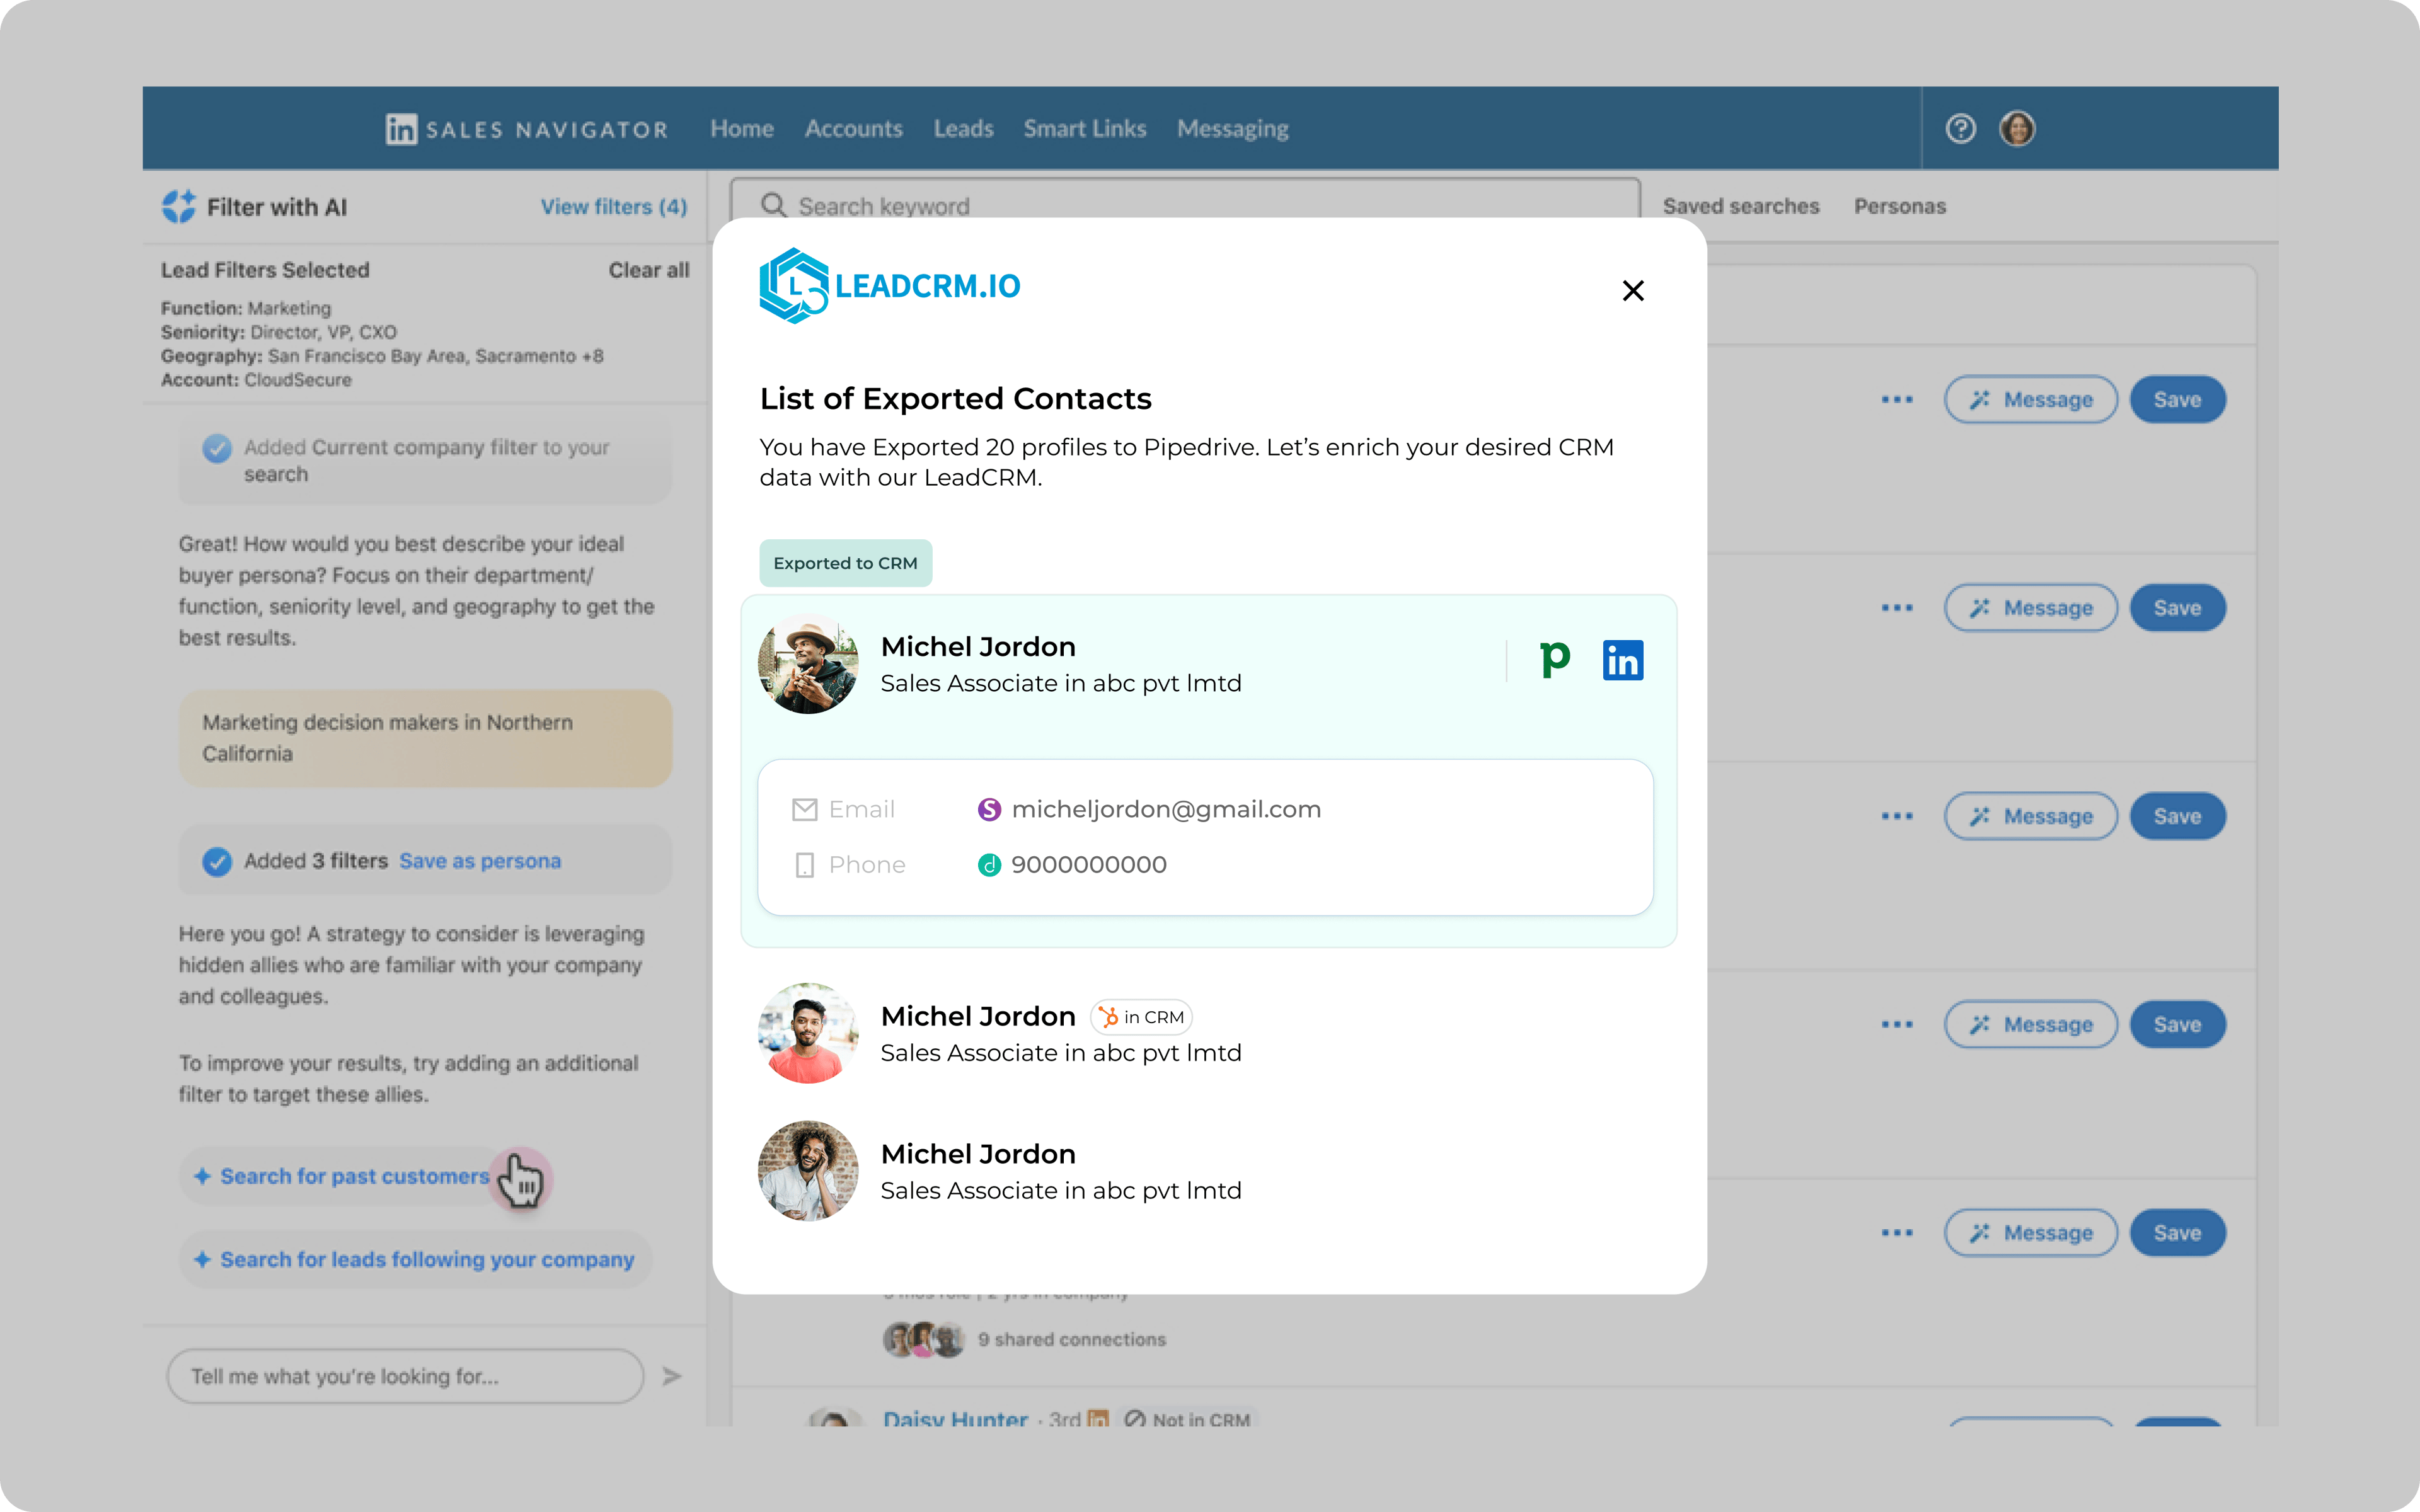
Task: Click the Exported to CRM filter chip
Action: pyautogui.click(x=845, y=563)
